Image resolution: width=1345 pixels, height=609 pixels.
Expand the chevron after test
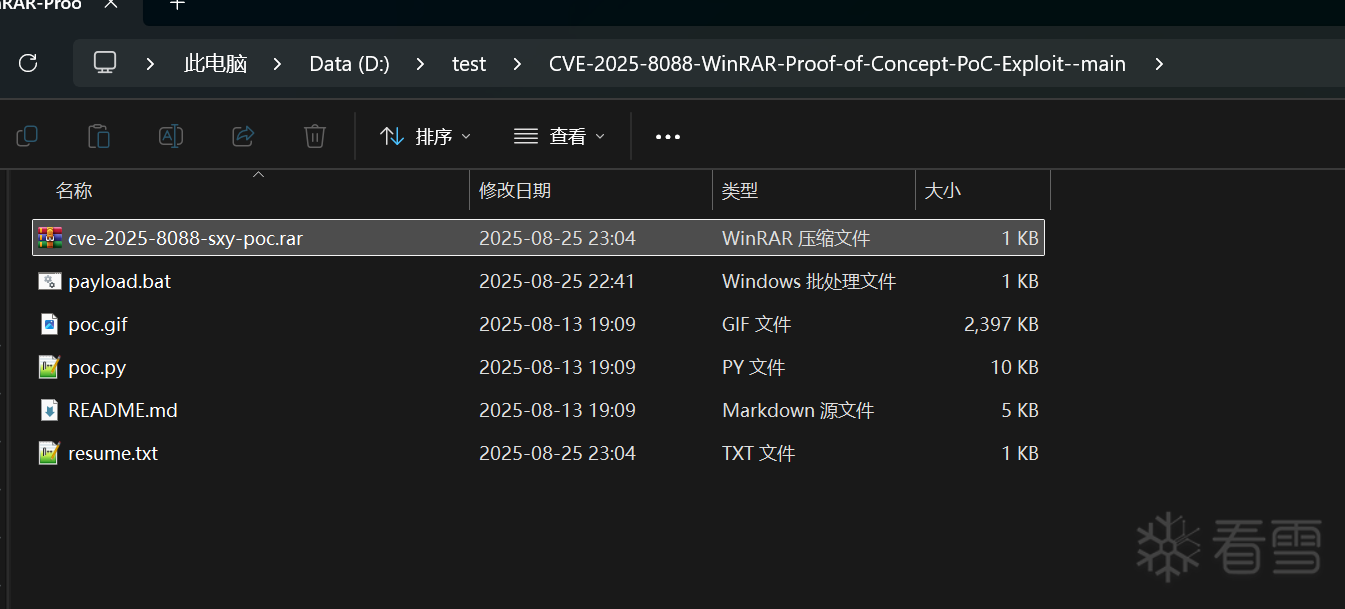(x=517, y=64)
